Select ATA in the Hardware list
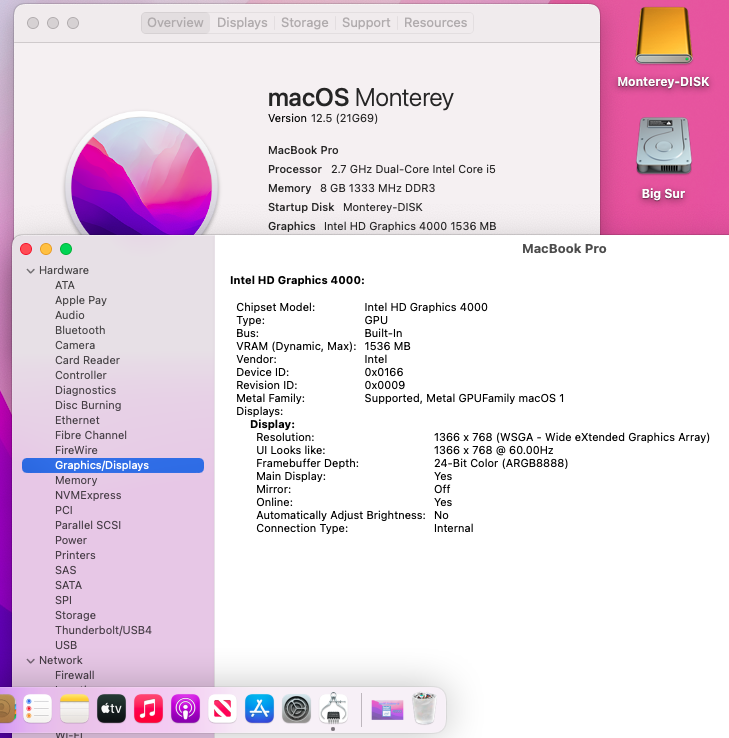Image resolution: width=729 pixels, height=738 pixels. (x=65, y=285)
